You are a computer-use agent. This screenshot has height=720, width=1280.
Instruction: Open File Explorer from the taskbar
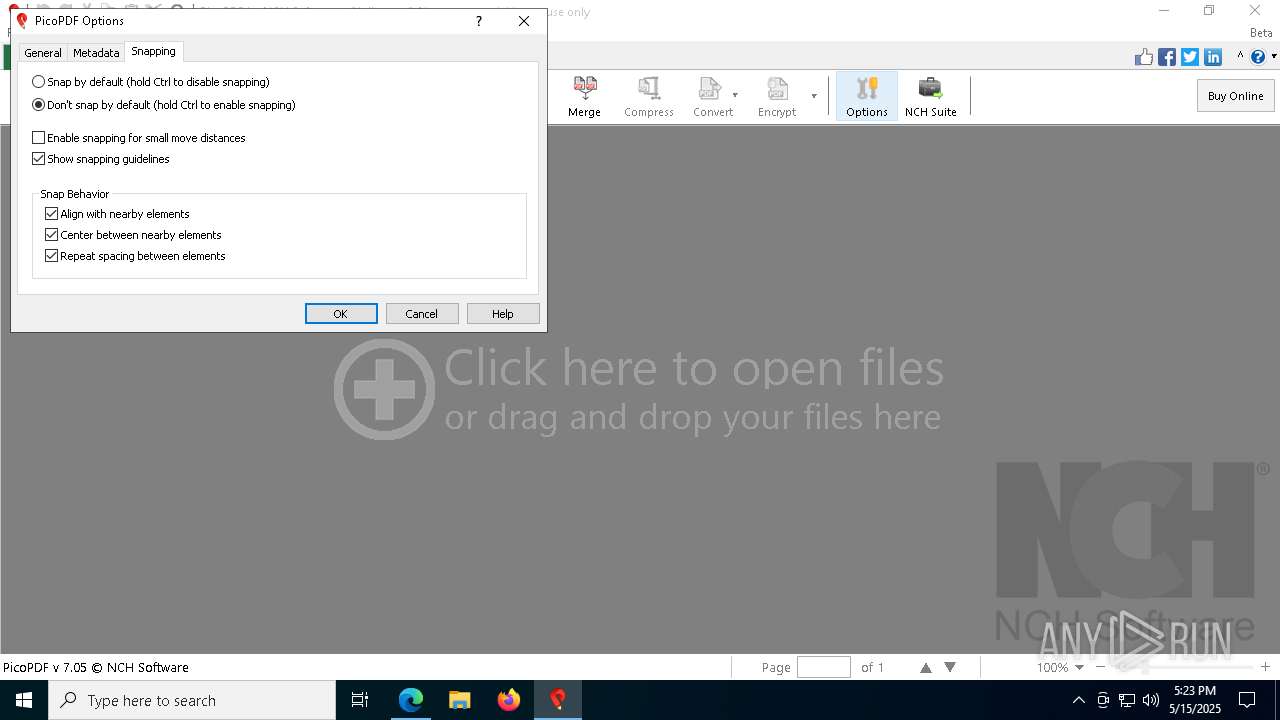point(460,700)
